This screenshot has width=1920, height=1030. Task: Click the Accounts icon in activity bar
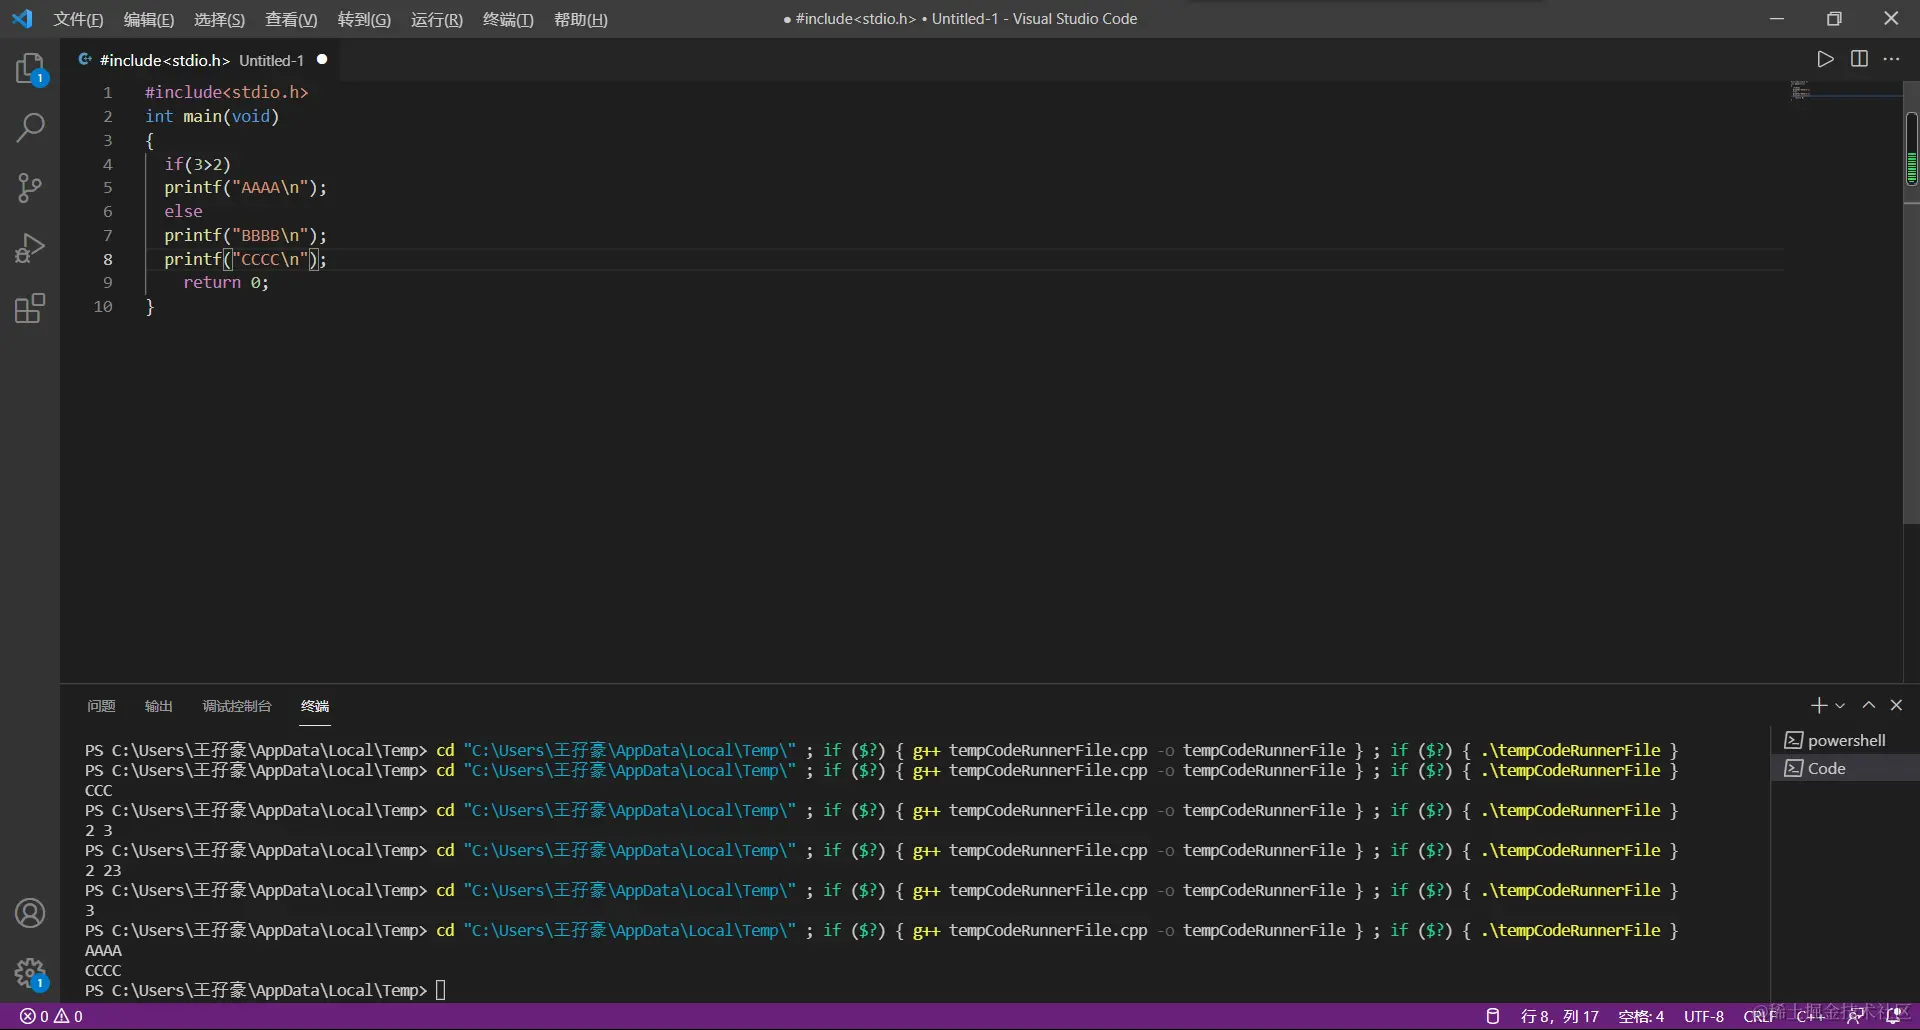pyautogui.click(x=30, y=913)
